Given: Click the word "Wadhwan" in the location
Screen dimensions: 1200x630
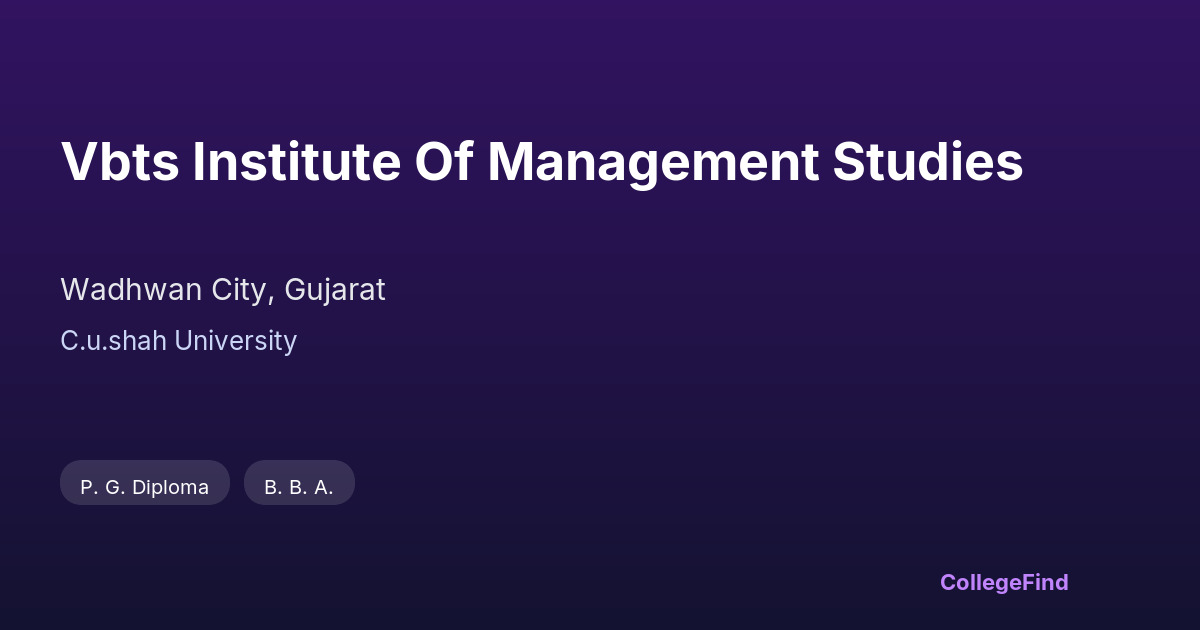Looking at the screenshot, I should [x=116, y=290].
